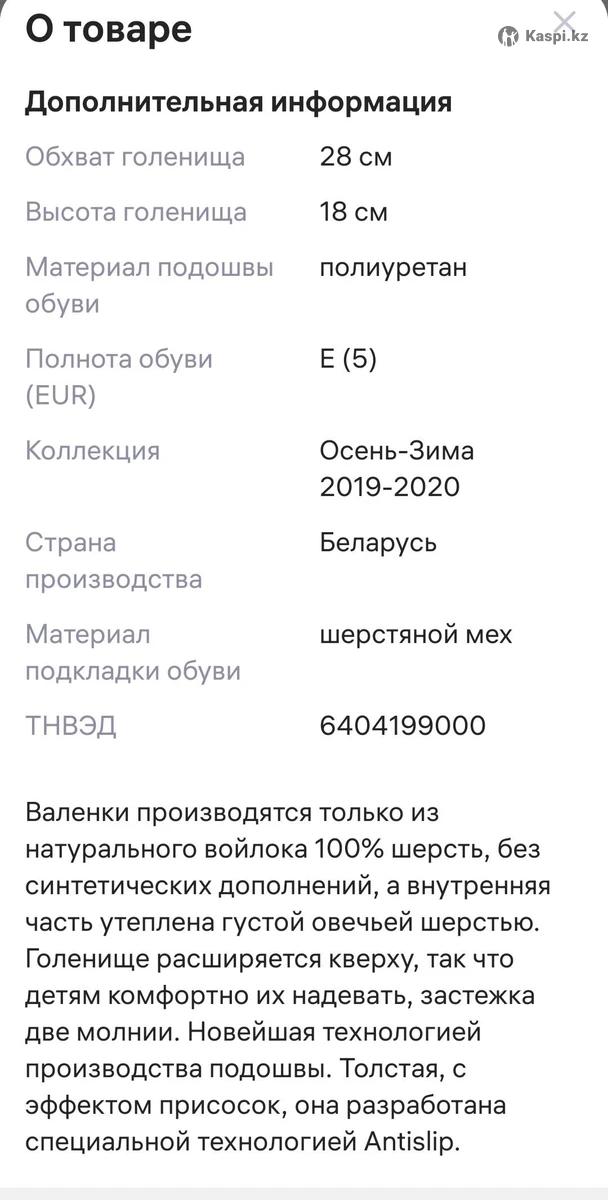Tap the О товаре heading
Screen dimensions: 608x1200
[108, 30]
